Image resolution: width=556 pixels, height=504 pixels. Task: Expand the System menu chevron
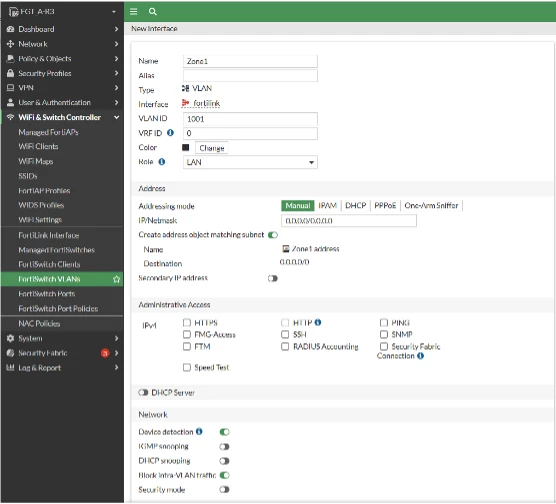click(x=116, y=338)
